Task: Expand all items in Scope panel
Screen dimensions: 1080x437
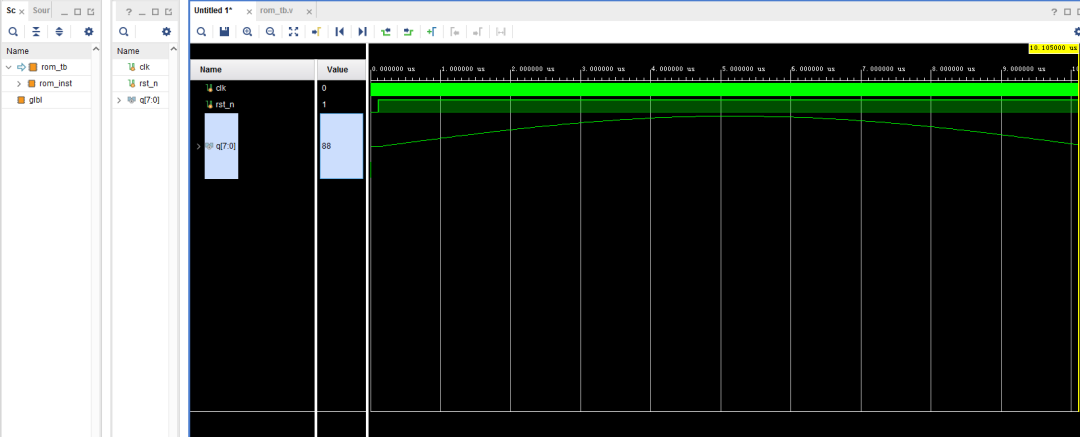Action: [59, 32]
